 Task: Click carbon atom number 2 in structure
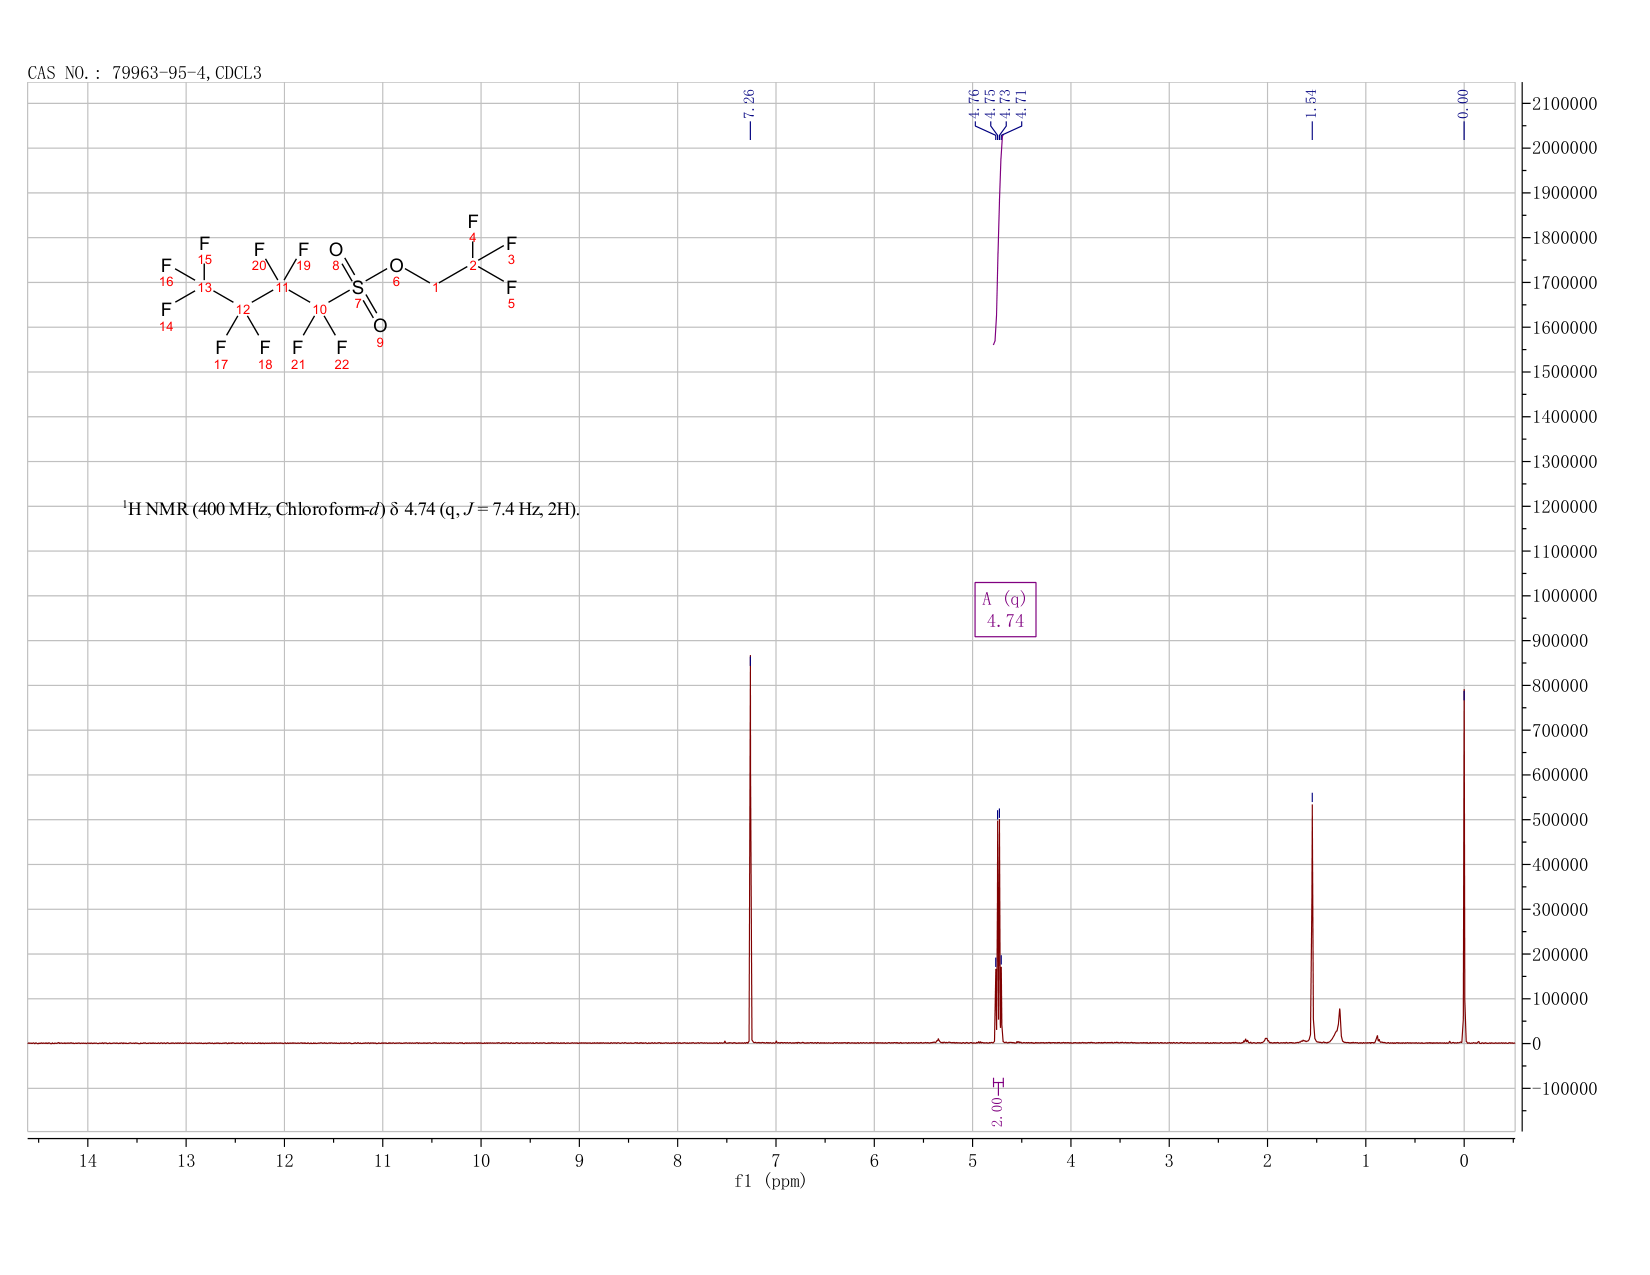pos(473,265)
